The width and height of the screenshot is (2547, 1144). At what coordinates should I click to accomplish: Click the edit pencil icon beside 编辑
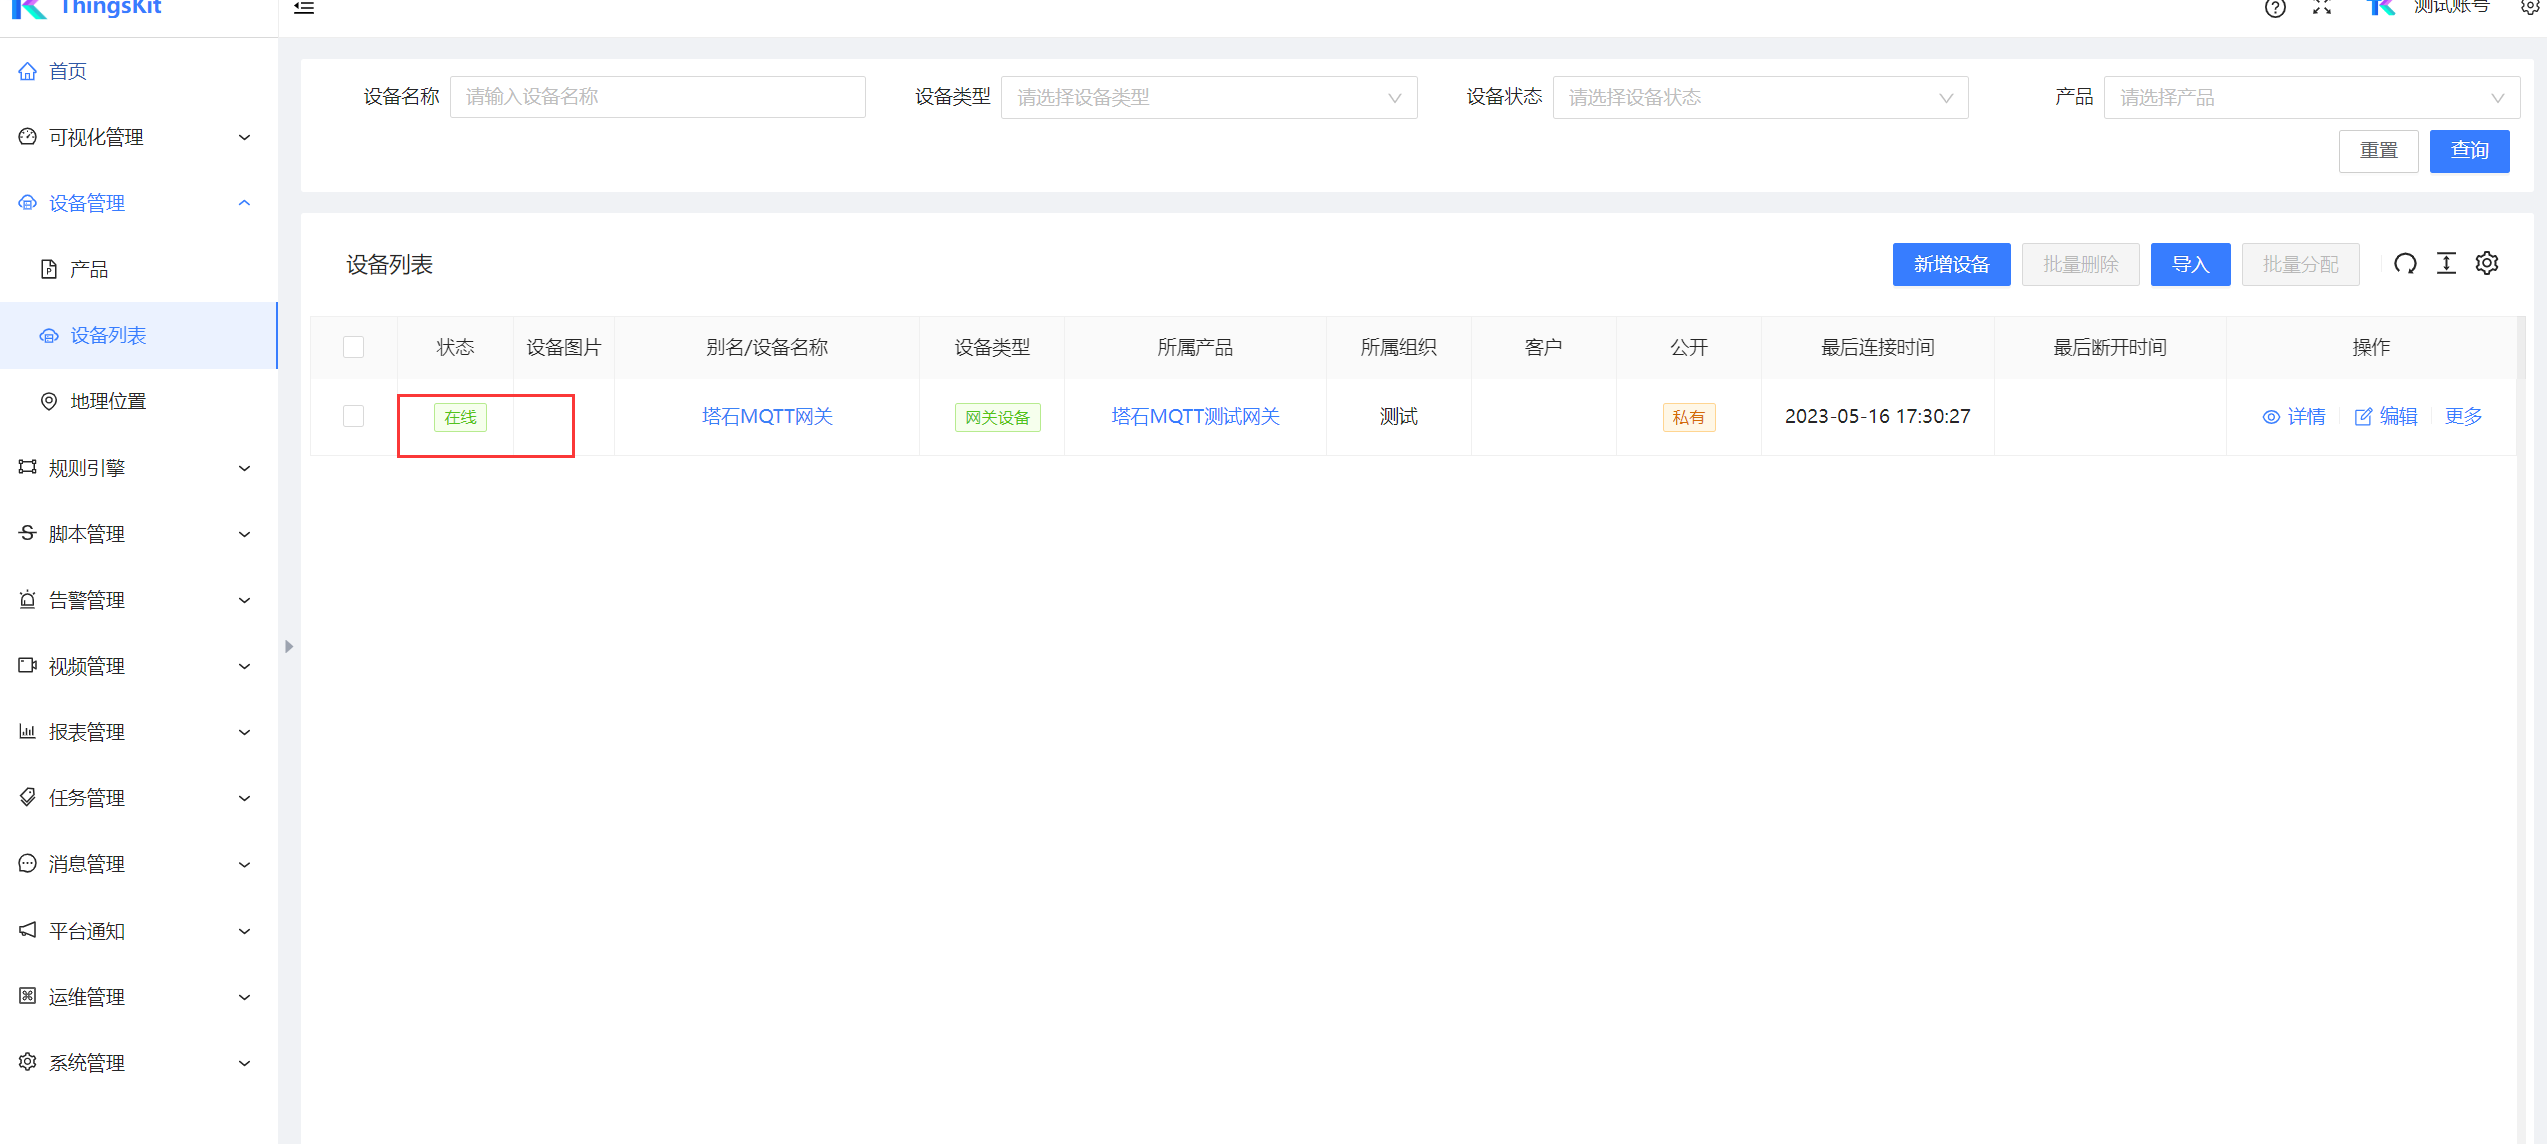point(2363,417)
